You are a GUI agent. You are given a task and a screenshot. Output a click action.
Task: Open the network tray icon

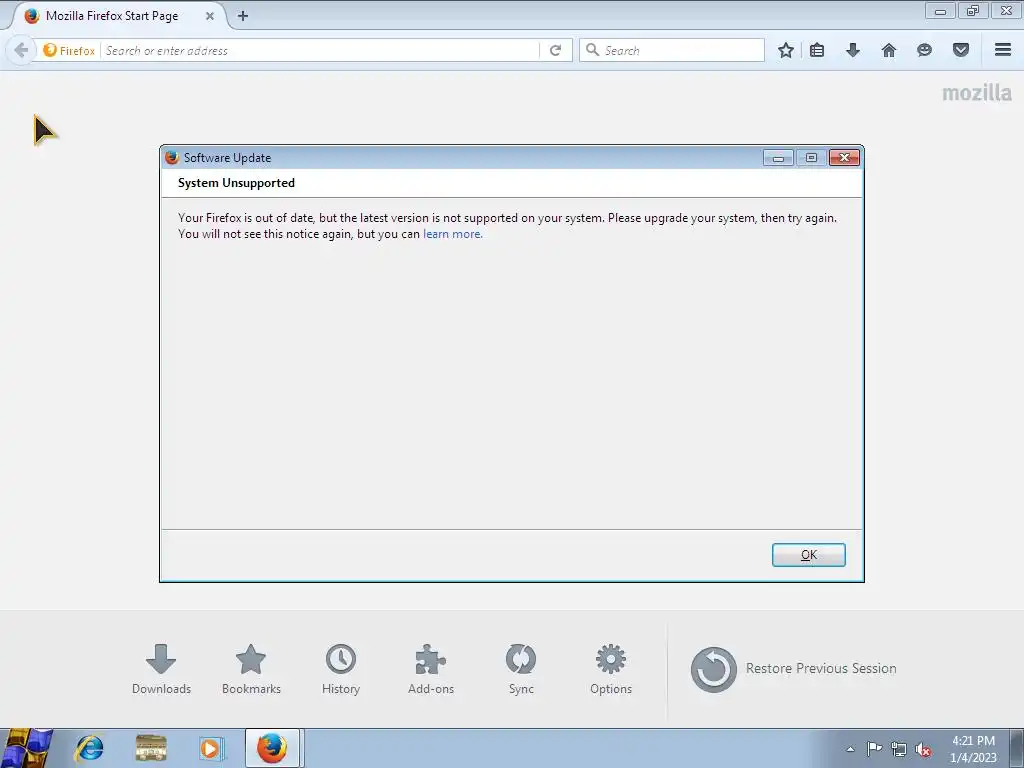click(899, 749)
